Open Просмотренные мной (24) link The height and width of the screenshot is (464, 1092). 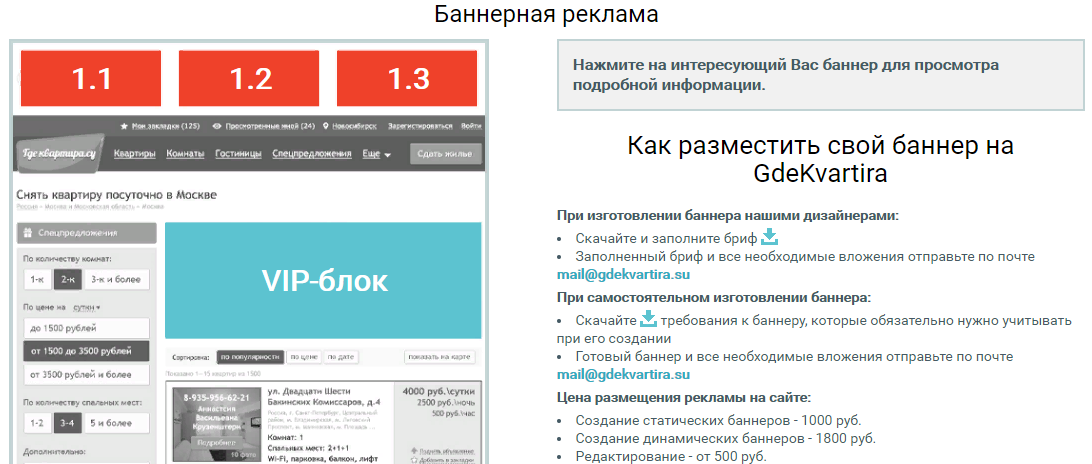(270, 127)
